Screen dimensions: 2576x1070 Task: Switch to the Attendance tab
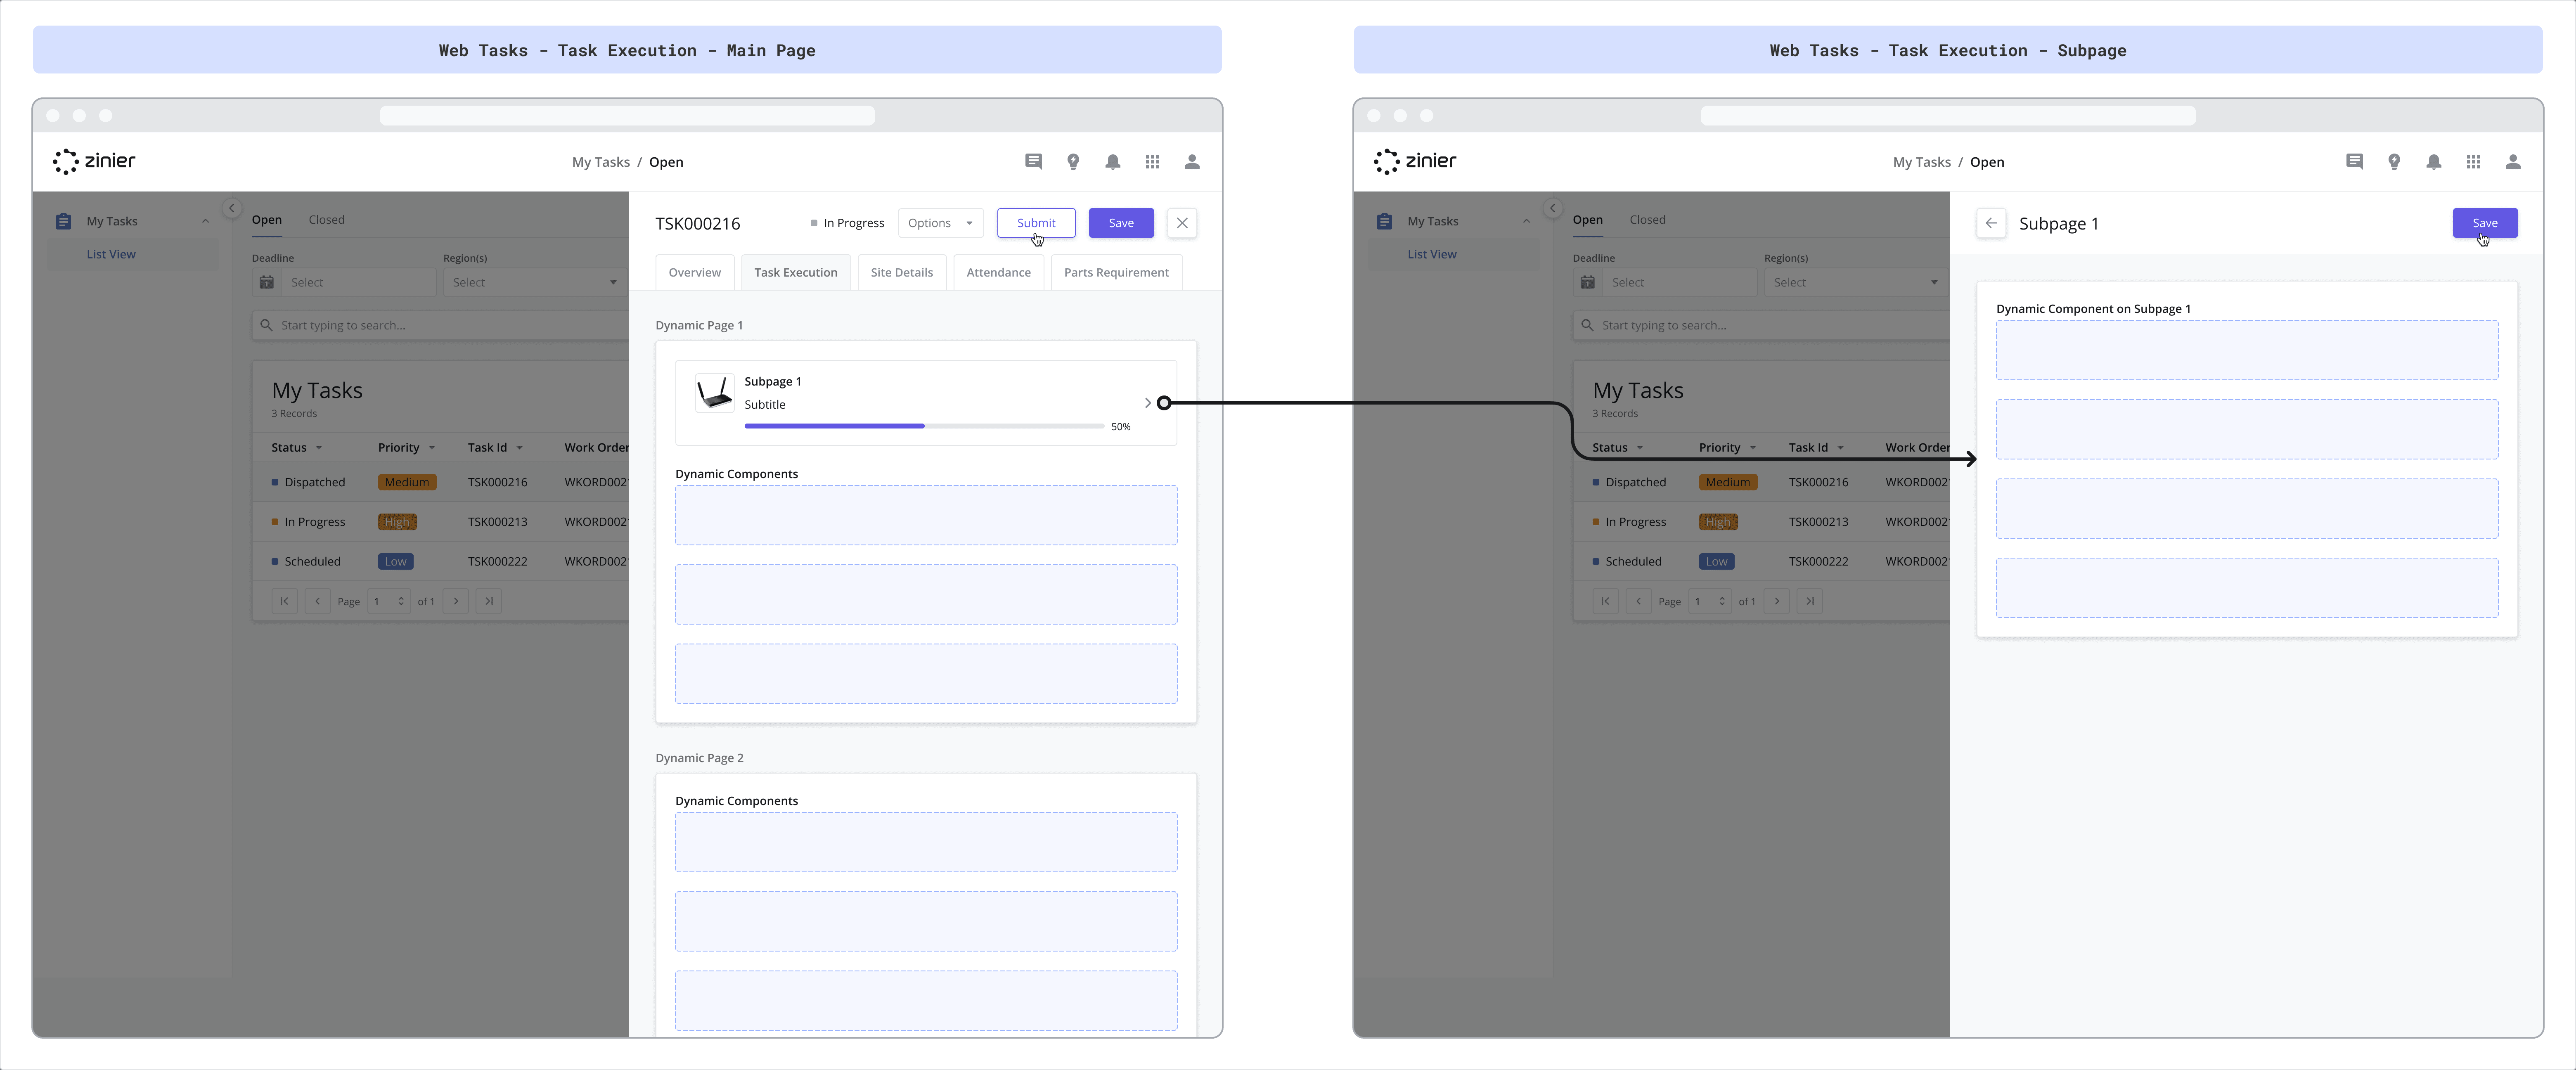tap(998, 272)
